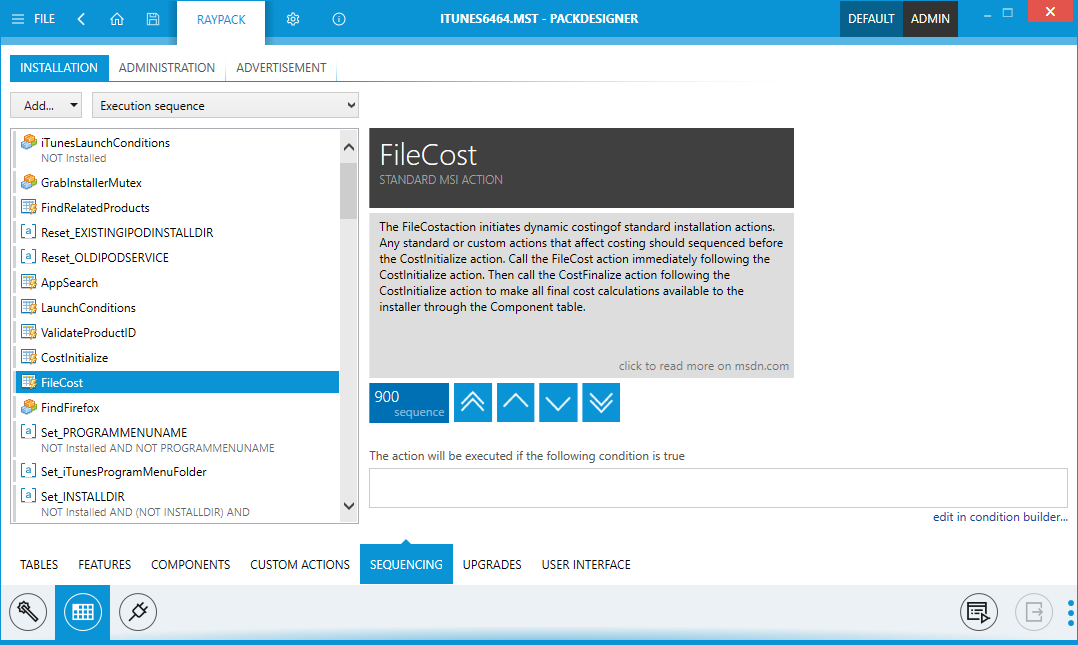Image resolution: width=1078 pixels, height=645 pixels.
Task: Click edit in condition builder link
Action: point(999,517)
